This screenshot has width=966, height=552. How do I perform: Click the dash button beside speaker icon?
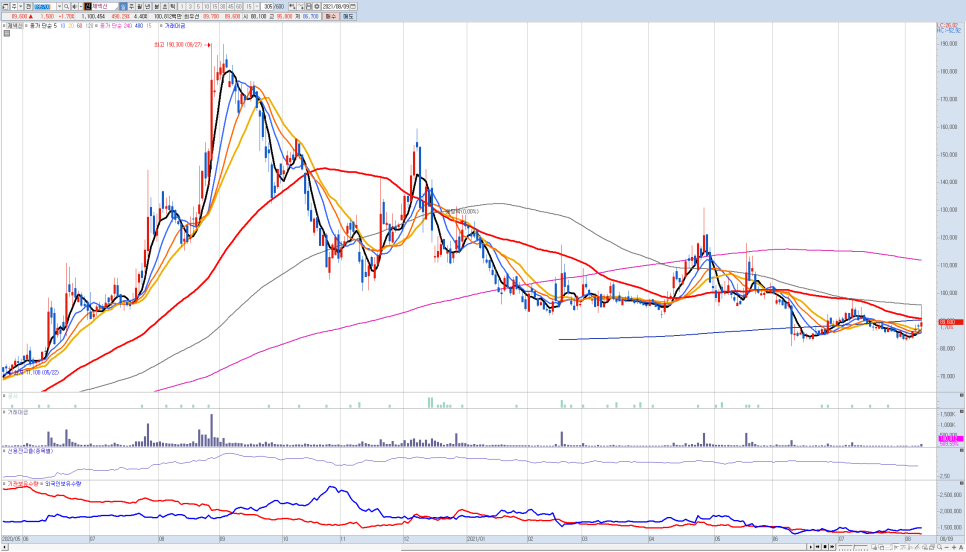pos(81,6)
